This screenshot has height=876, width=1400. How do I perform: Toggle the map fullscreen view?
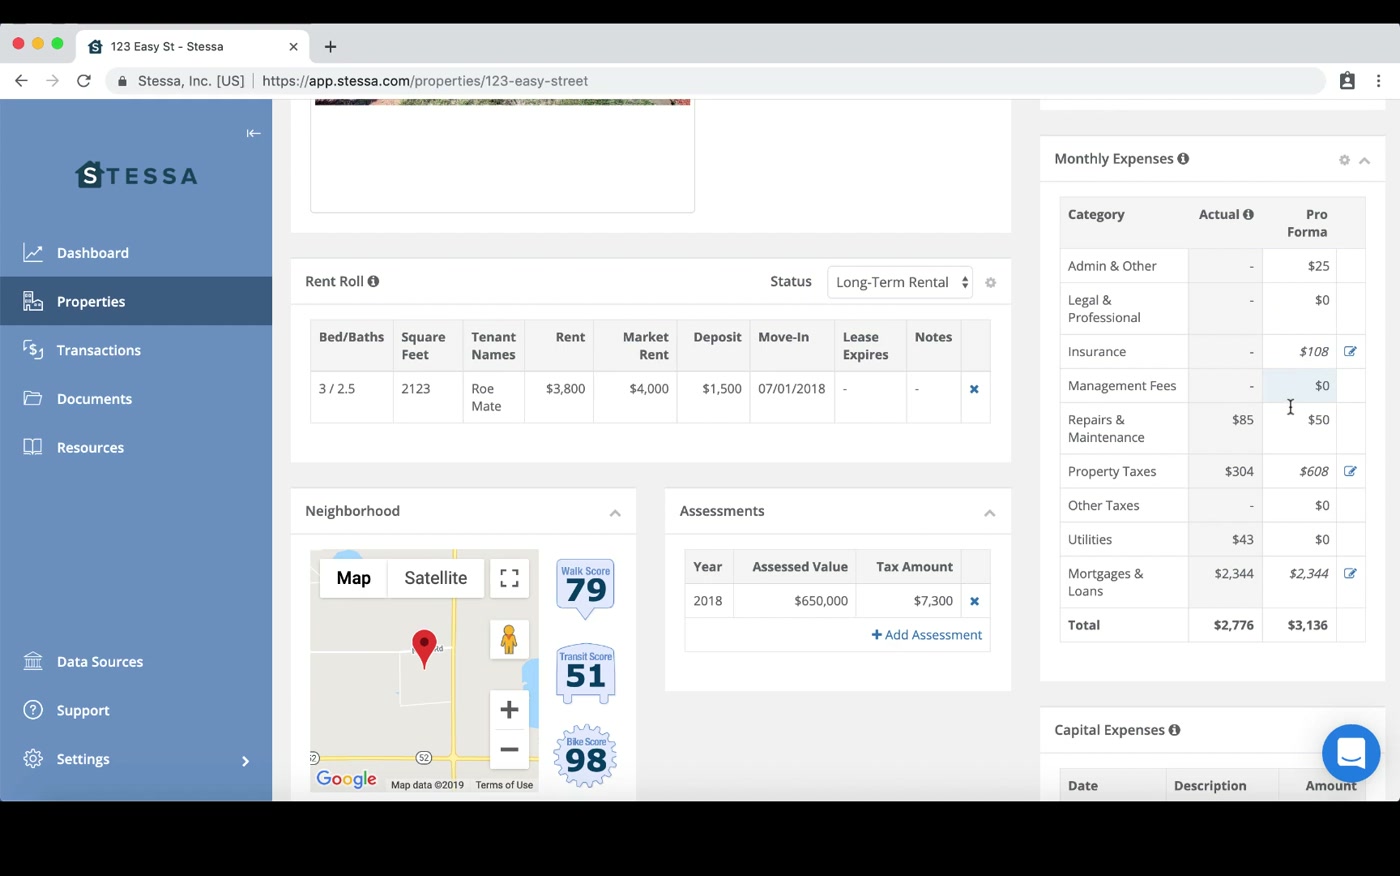(509, 578)
